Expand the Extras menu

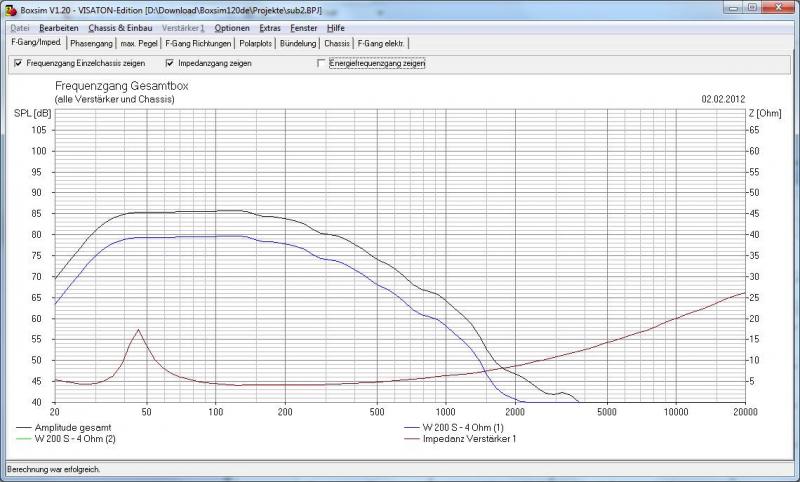[x=270, y=28]
